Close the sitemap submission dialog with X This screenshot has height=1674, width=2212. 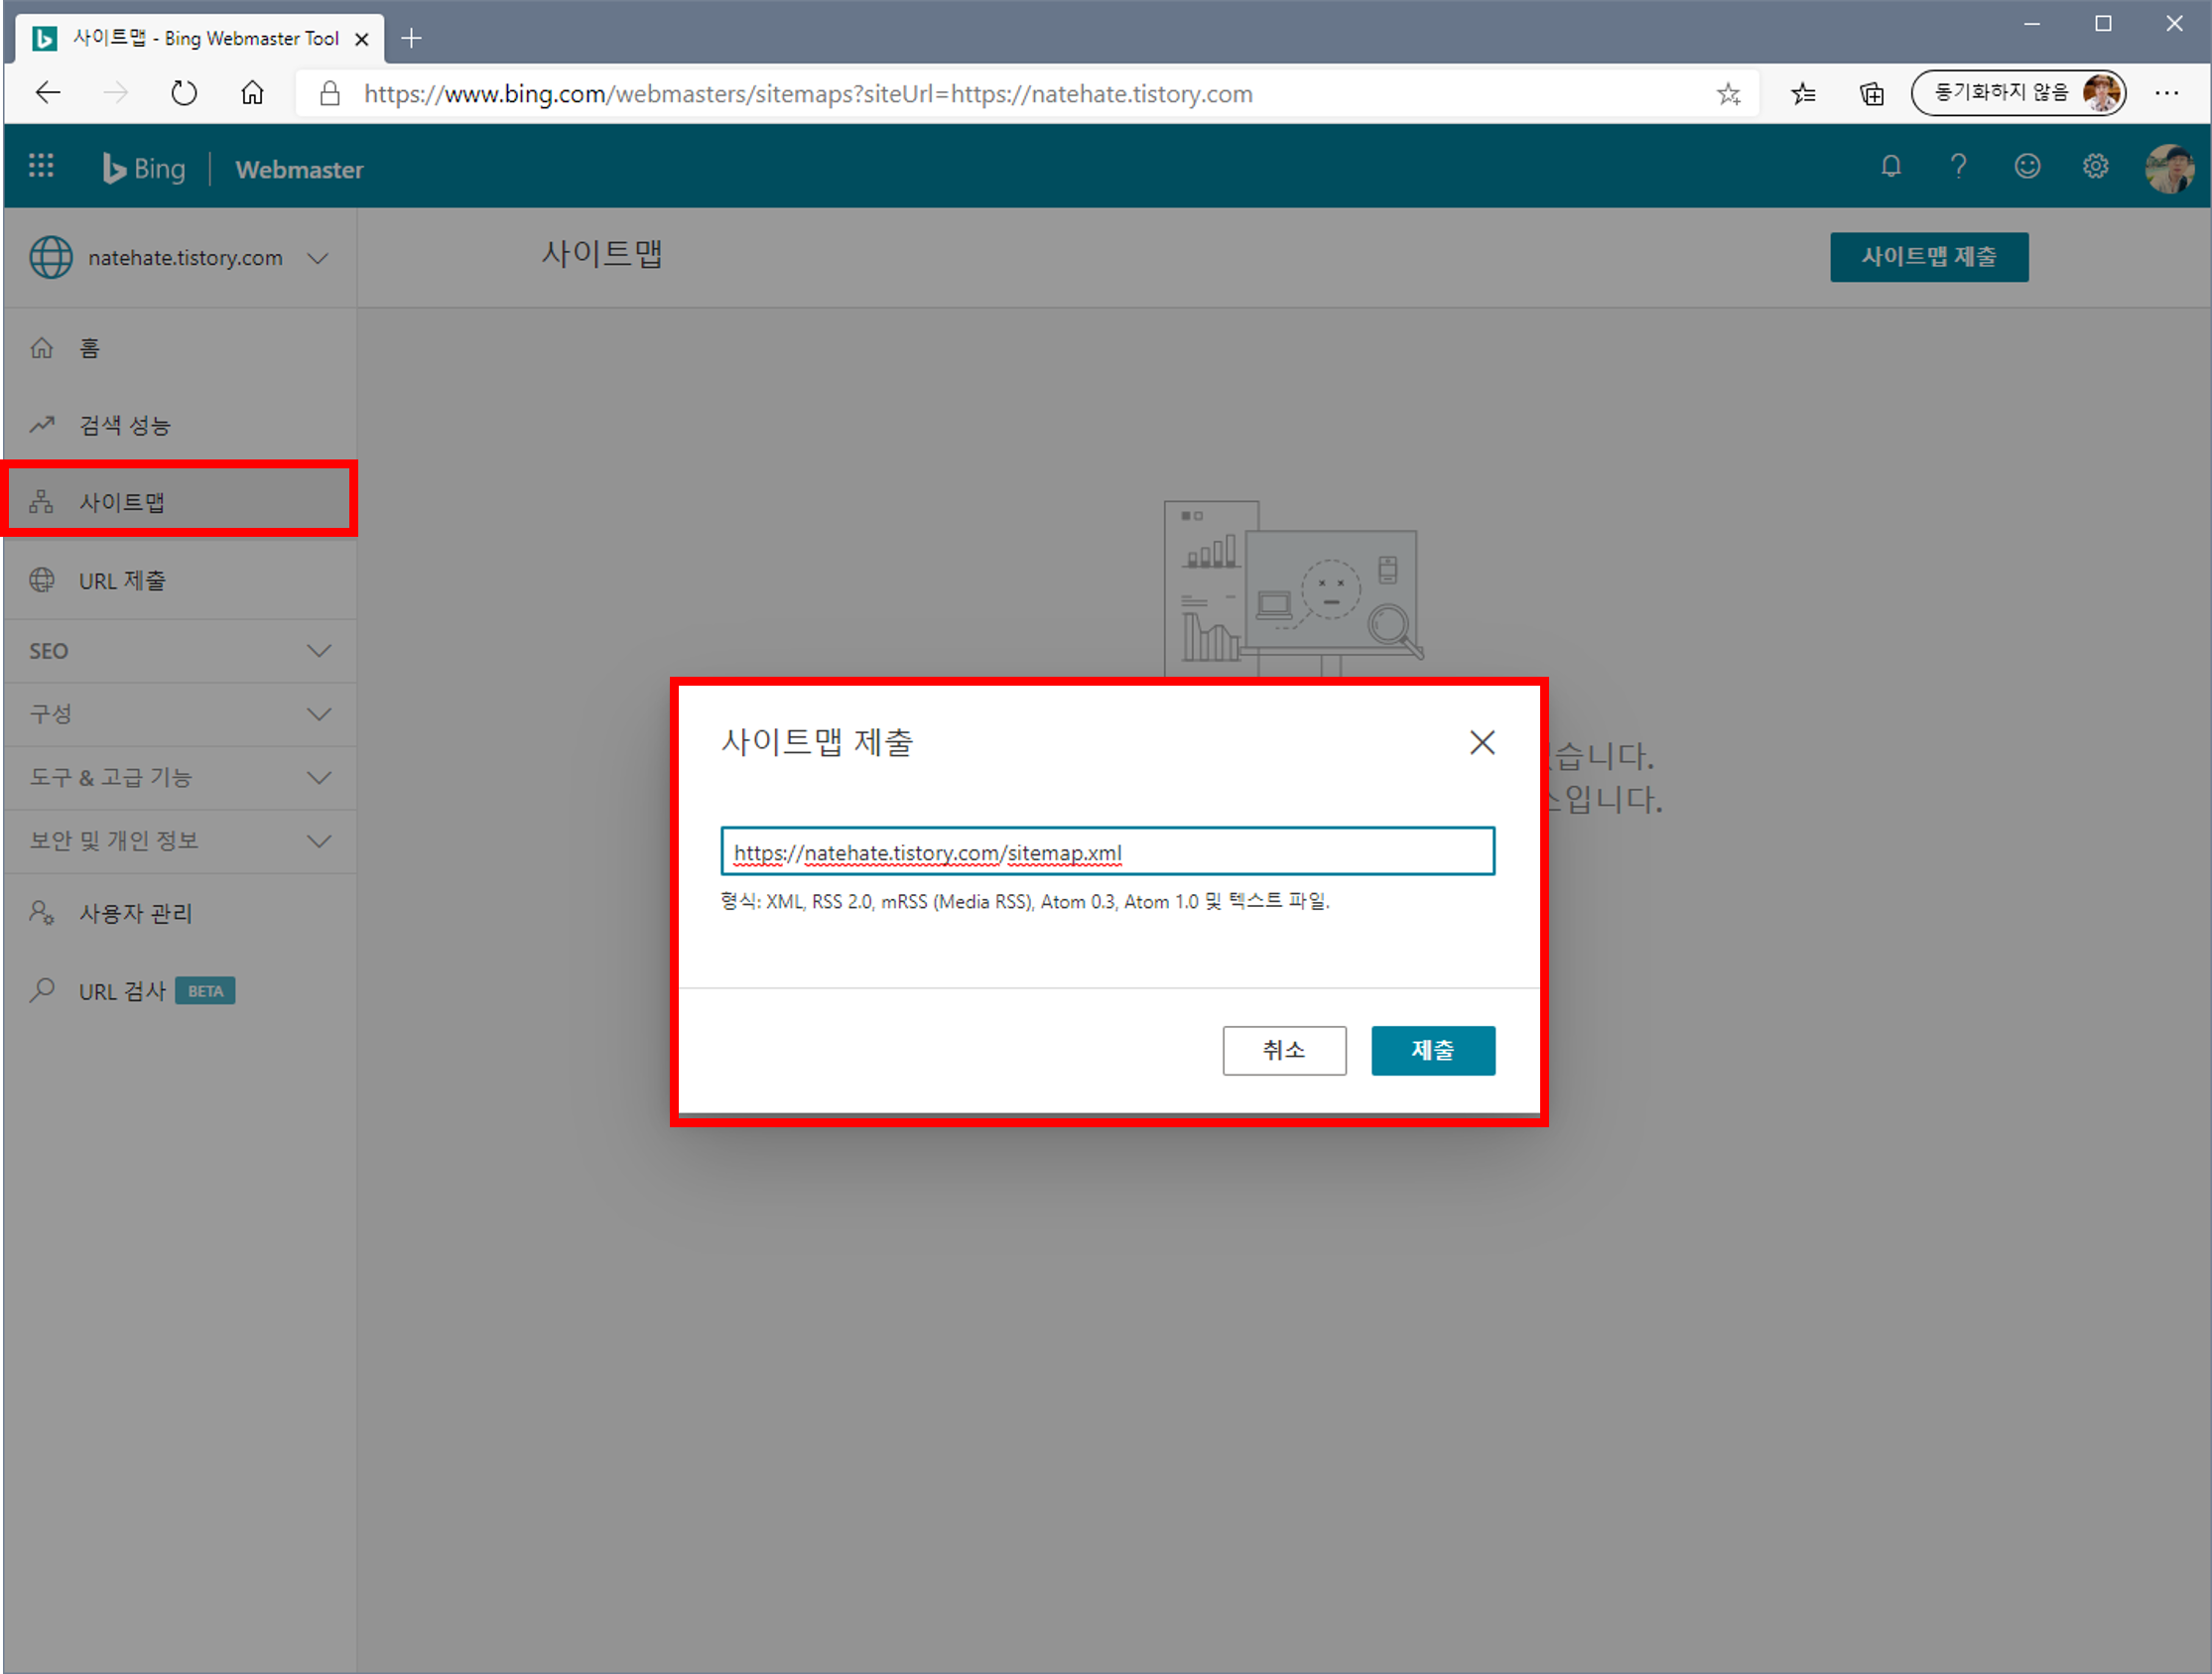click(1481, 742)
